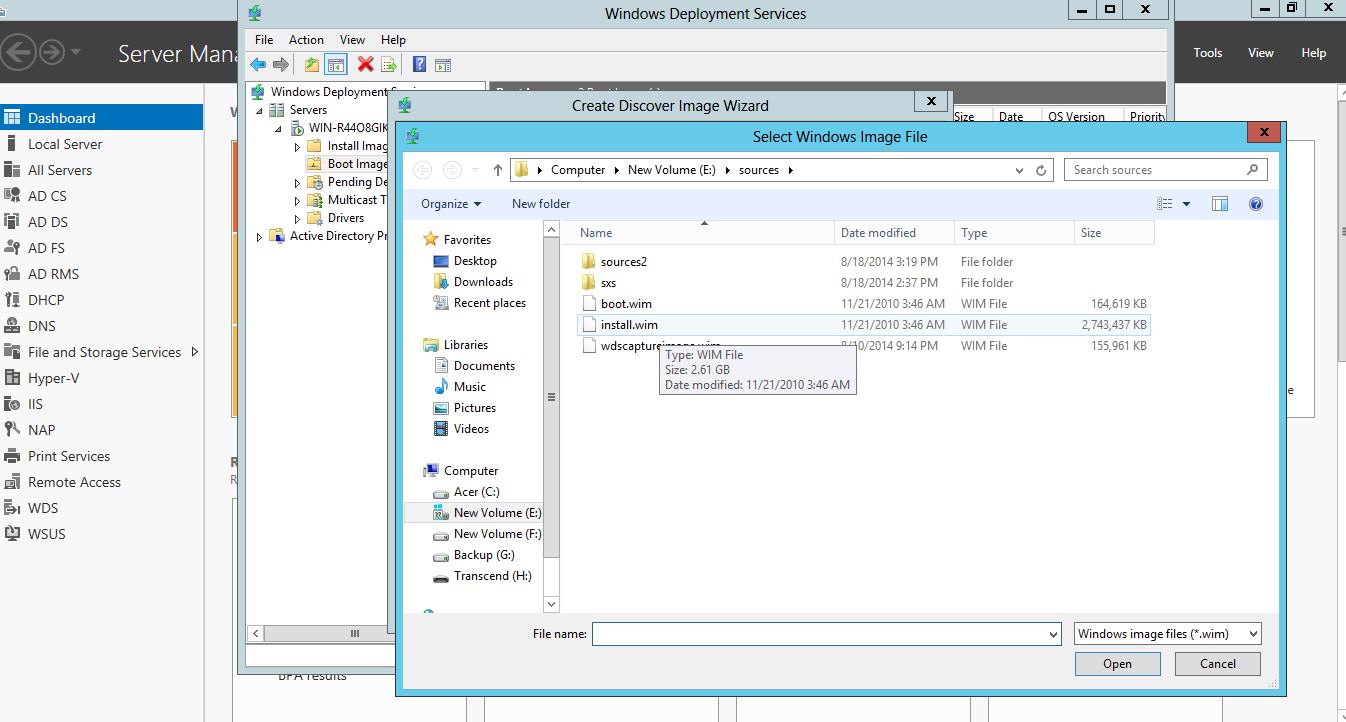Click the Show preview pane icon

pos(1220,204)
